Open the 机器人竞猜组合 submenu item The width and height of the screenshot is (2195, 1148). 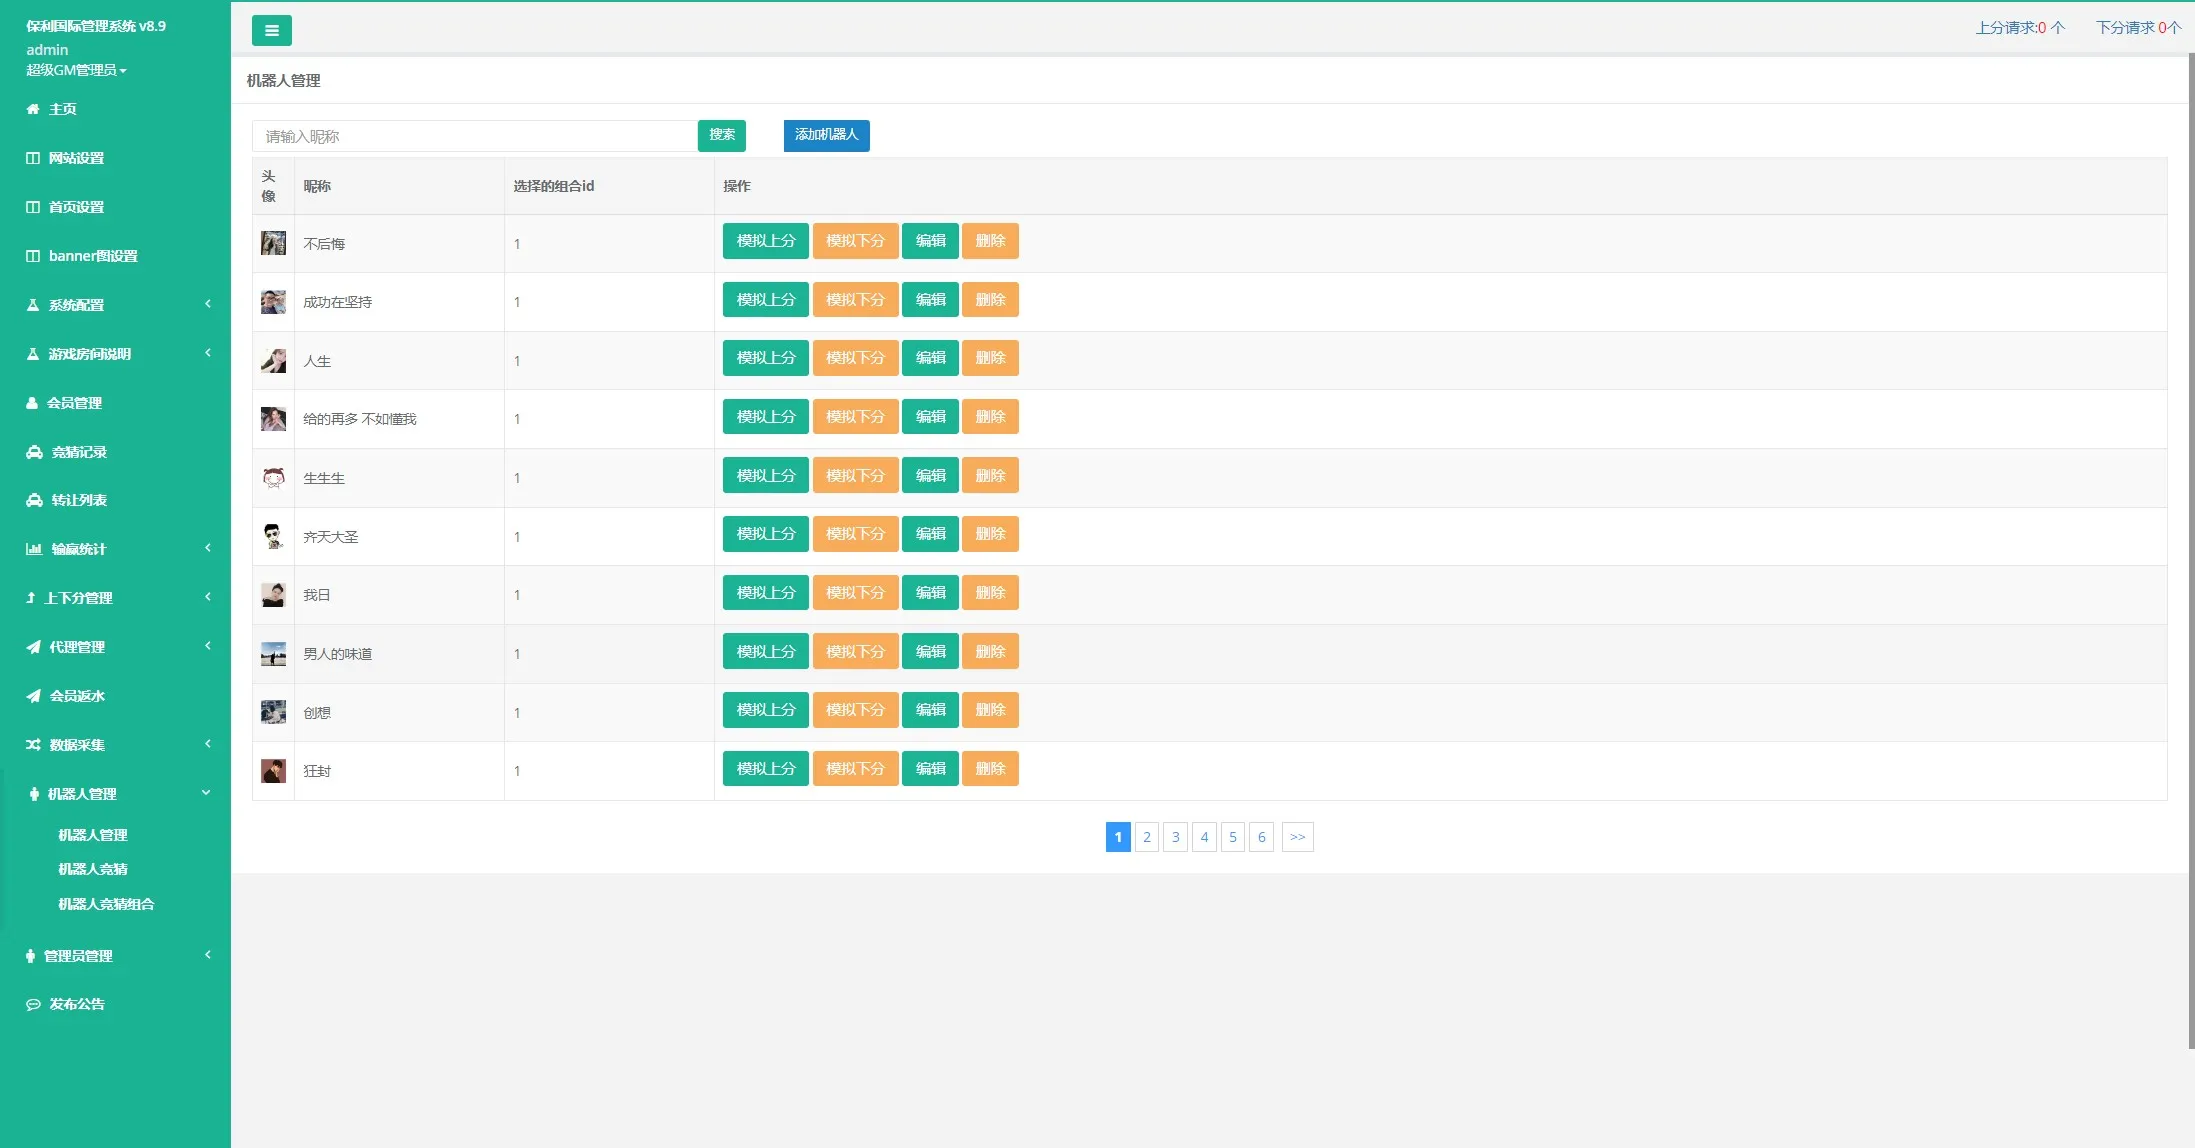[106, 904]
